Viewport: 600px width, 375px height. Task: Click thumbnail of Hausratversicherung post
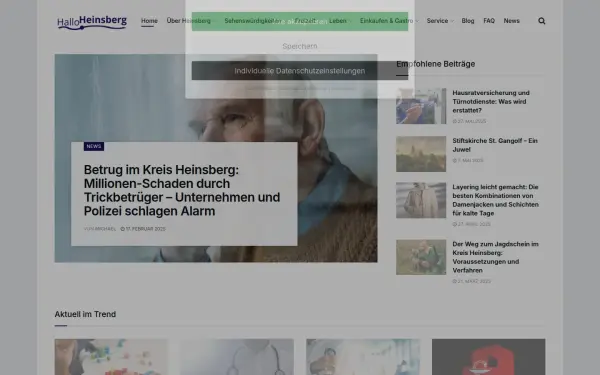(x=421, y=106)
